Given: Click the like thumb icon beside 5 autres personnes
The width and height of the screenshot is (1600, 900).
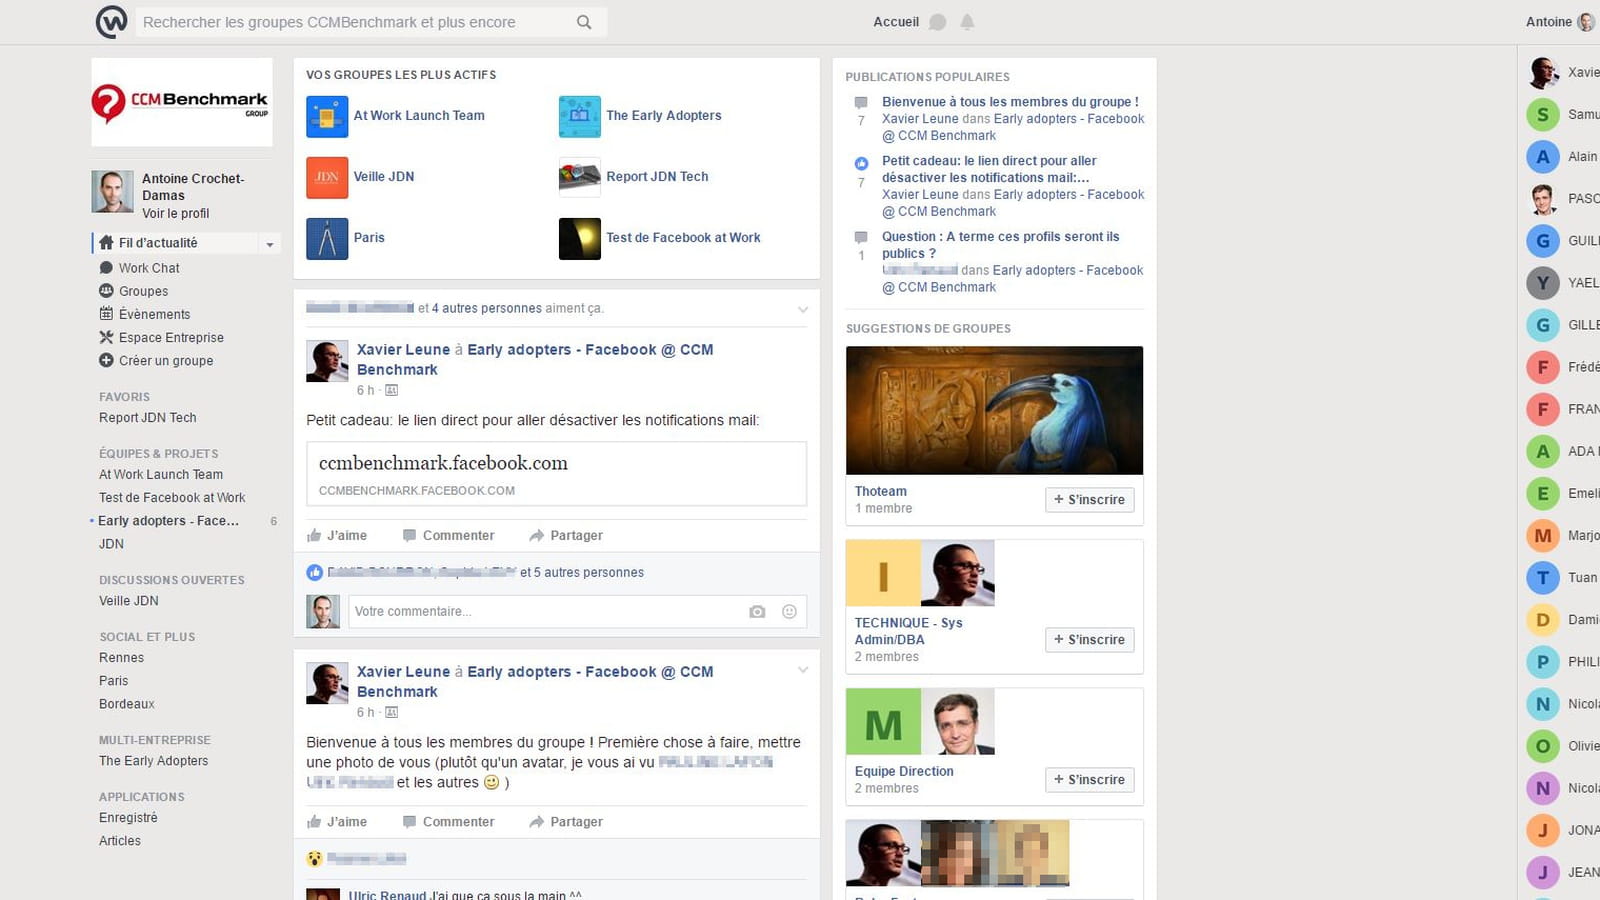Looking at the screenshot, I should coord(315,572).
